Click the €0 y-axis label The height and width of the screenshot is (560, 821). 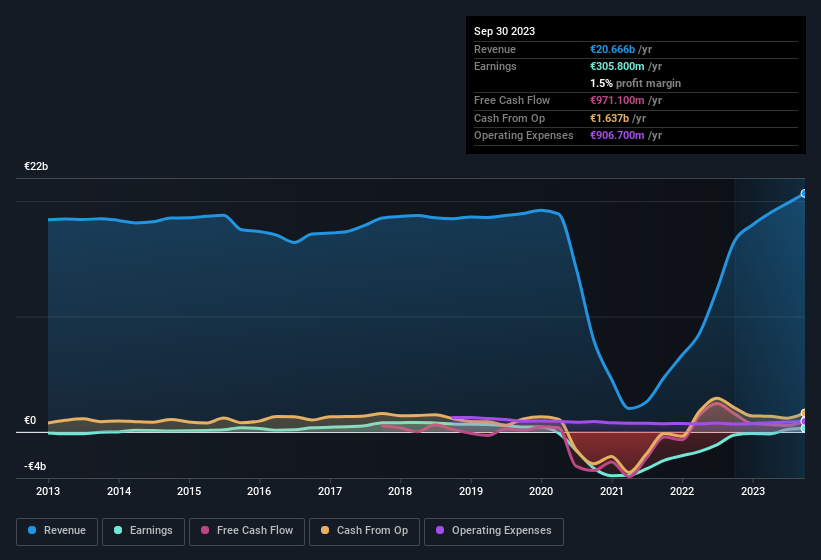[x=30, y=420]
